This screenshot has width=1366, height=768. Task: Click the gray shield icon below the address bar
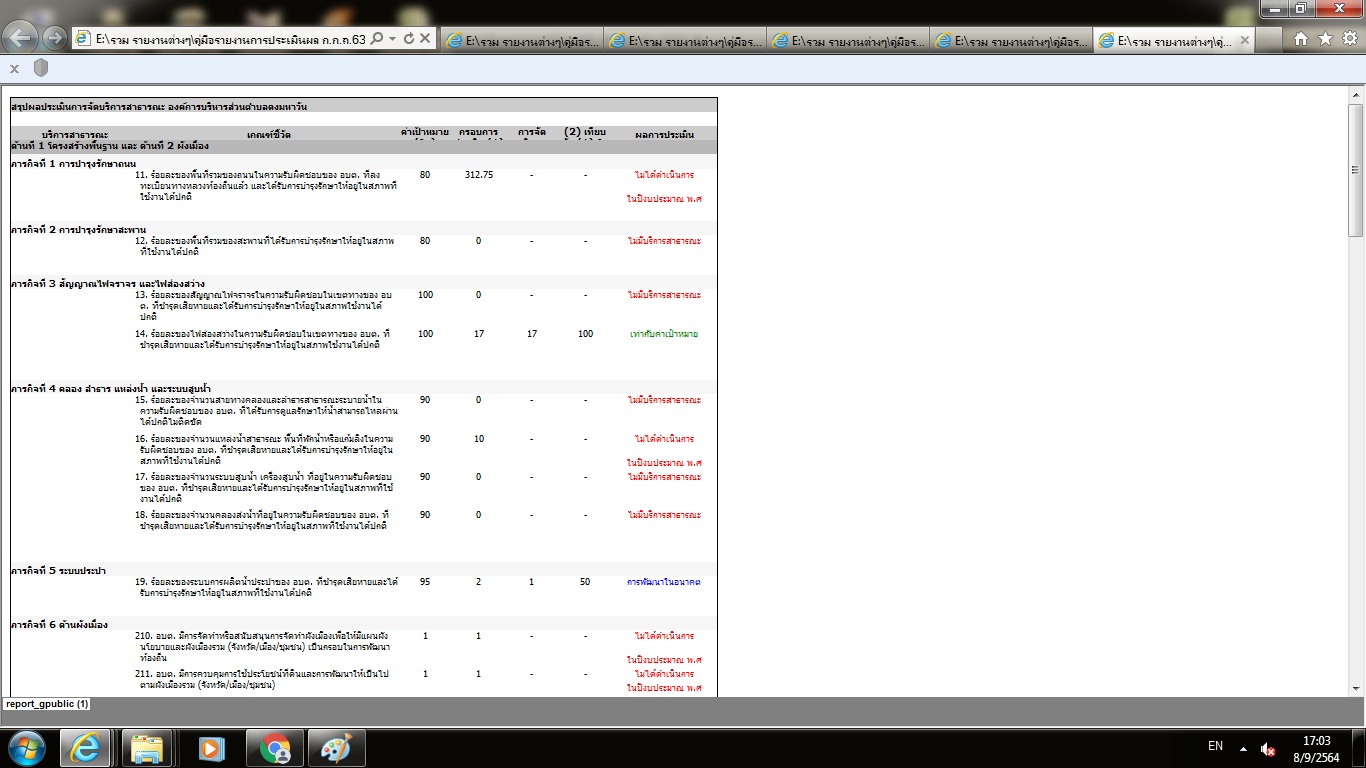[x=41, y=68]
